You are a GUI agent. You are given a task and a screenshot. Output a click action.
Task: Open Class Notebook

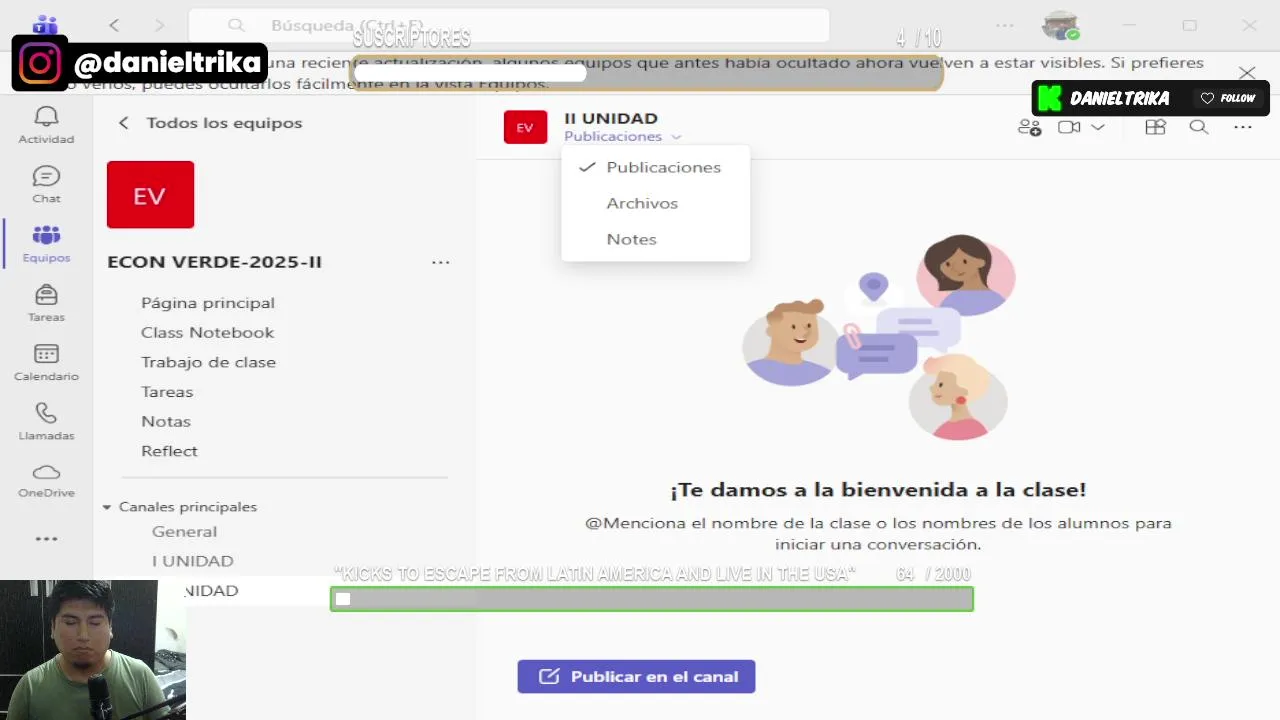(207, 332)
